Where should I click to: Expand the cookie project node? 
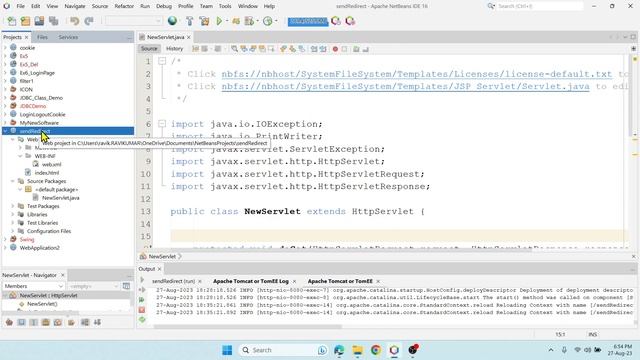click(x=5, y=48)
